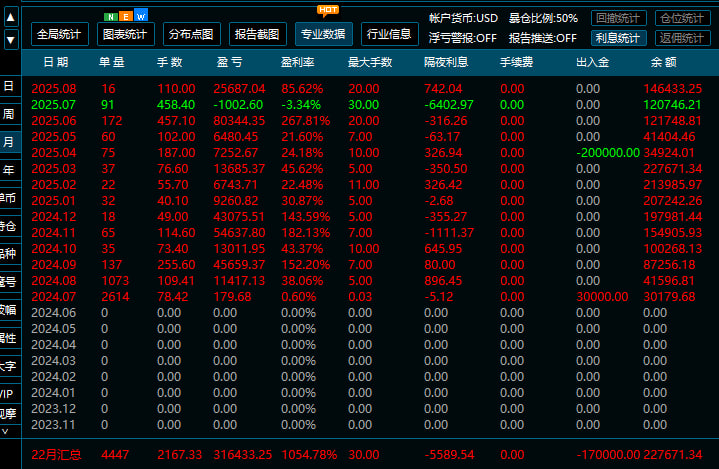719x469 pixels.
Task: Sort by 日期 date column header
Action: pos(56,62)
